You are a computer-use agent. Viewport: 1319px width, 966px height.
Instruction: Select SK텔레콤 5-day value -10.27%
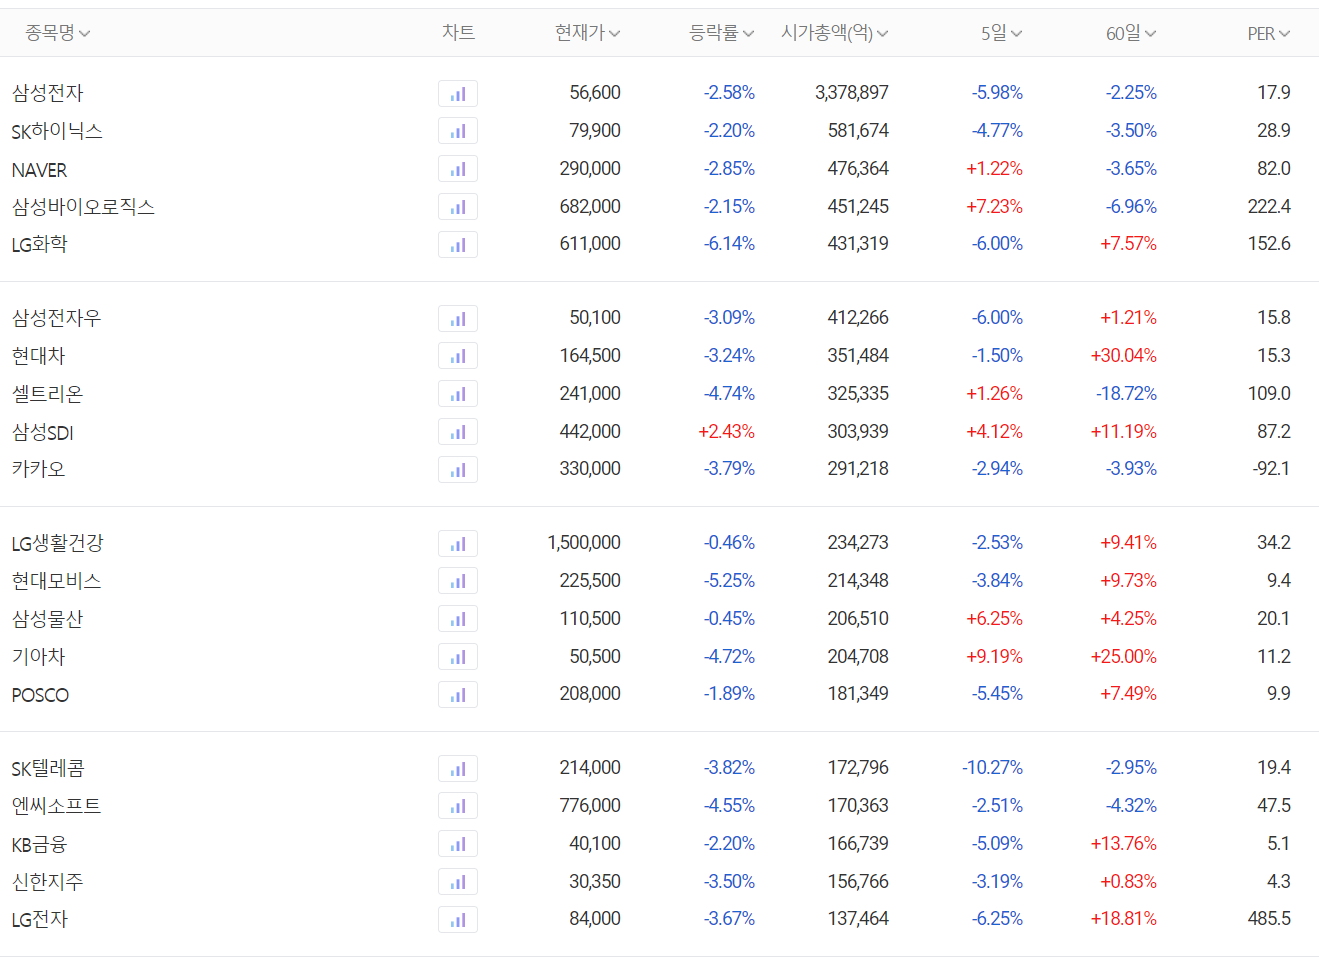pos(993,768)
